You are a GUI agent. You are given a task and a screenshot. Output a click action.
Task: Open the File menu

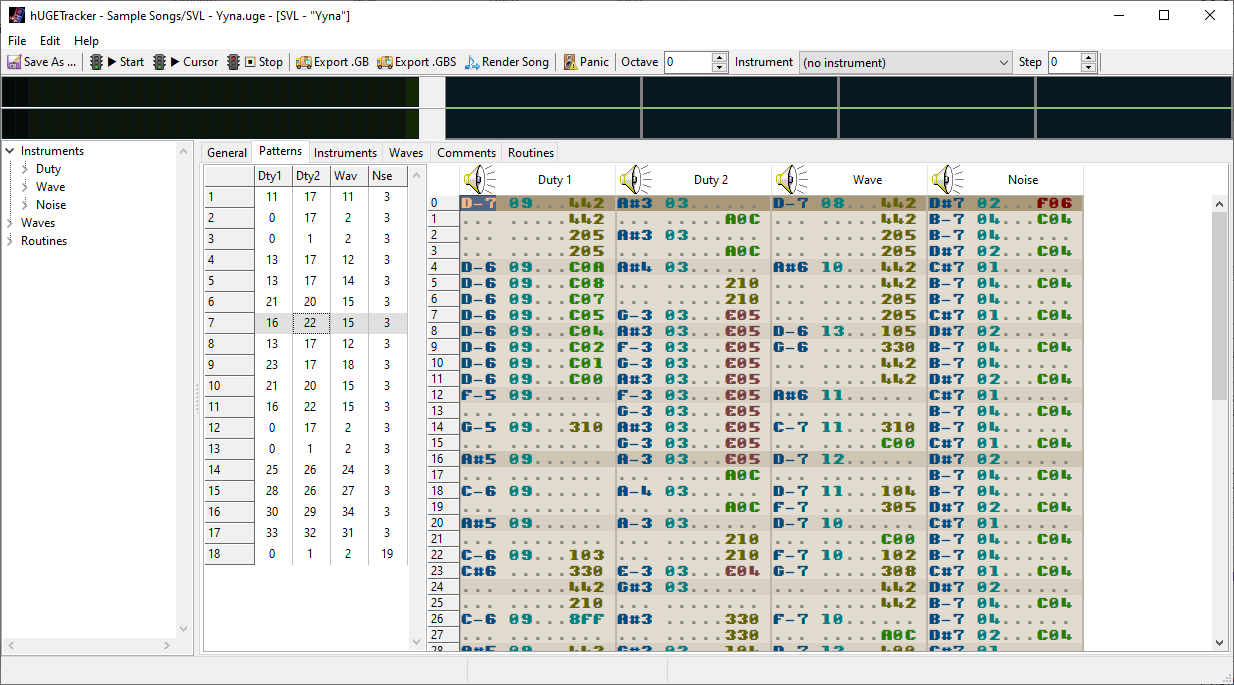(17, 41)
